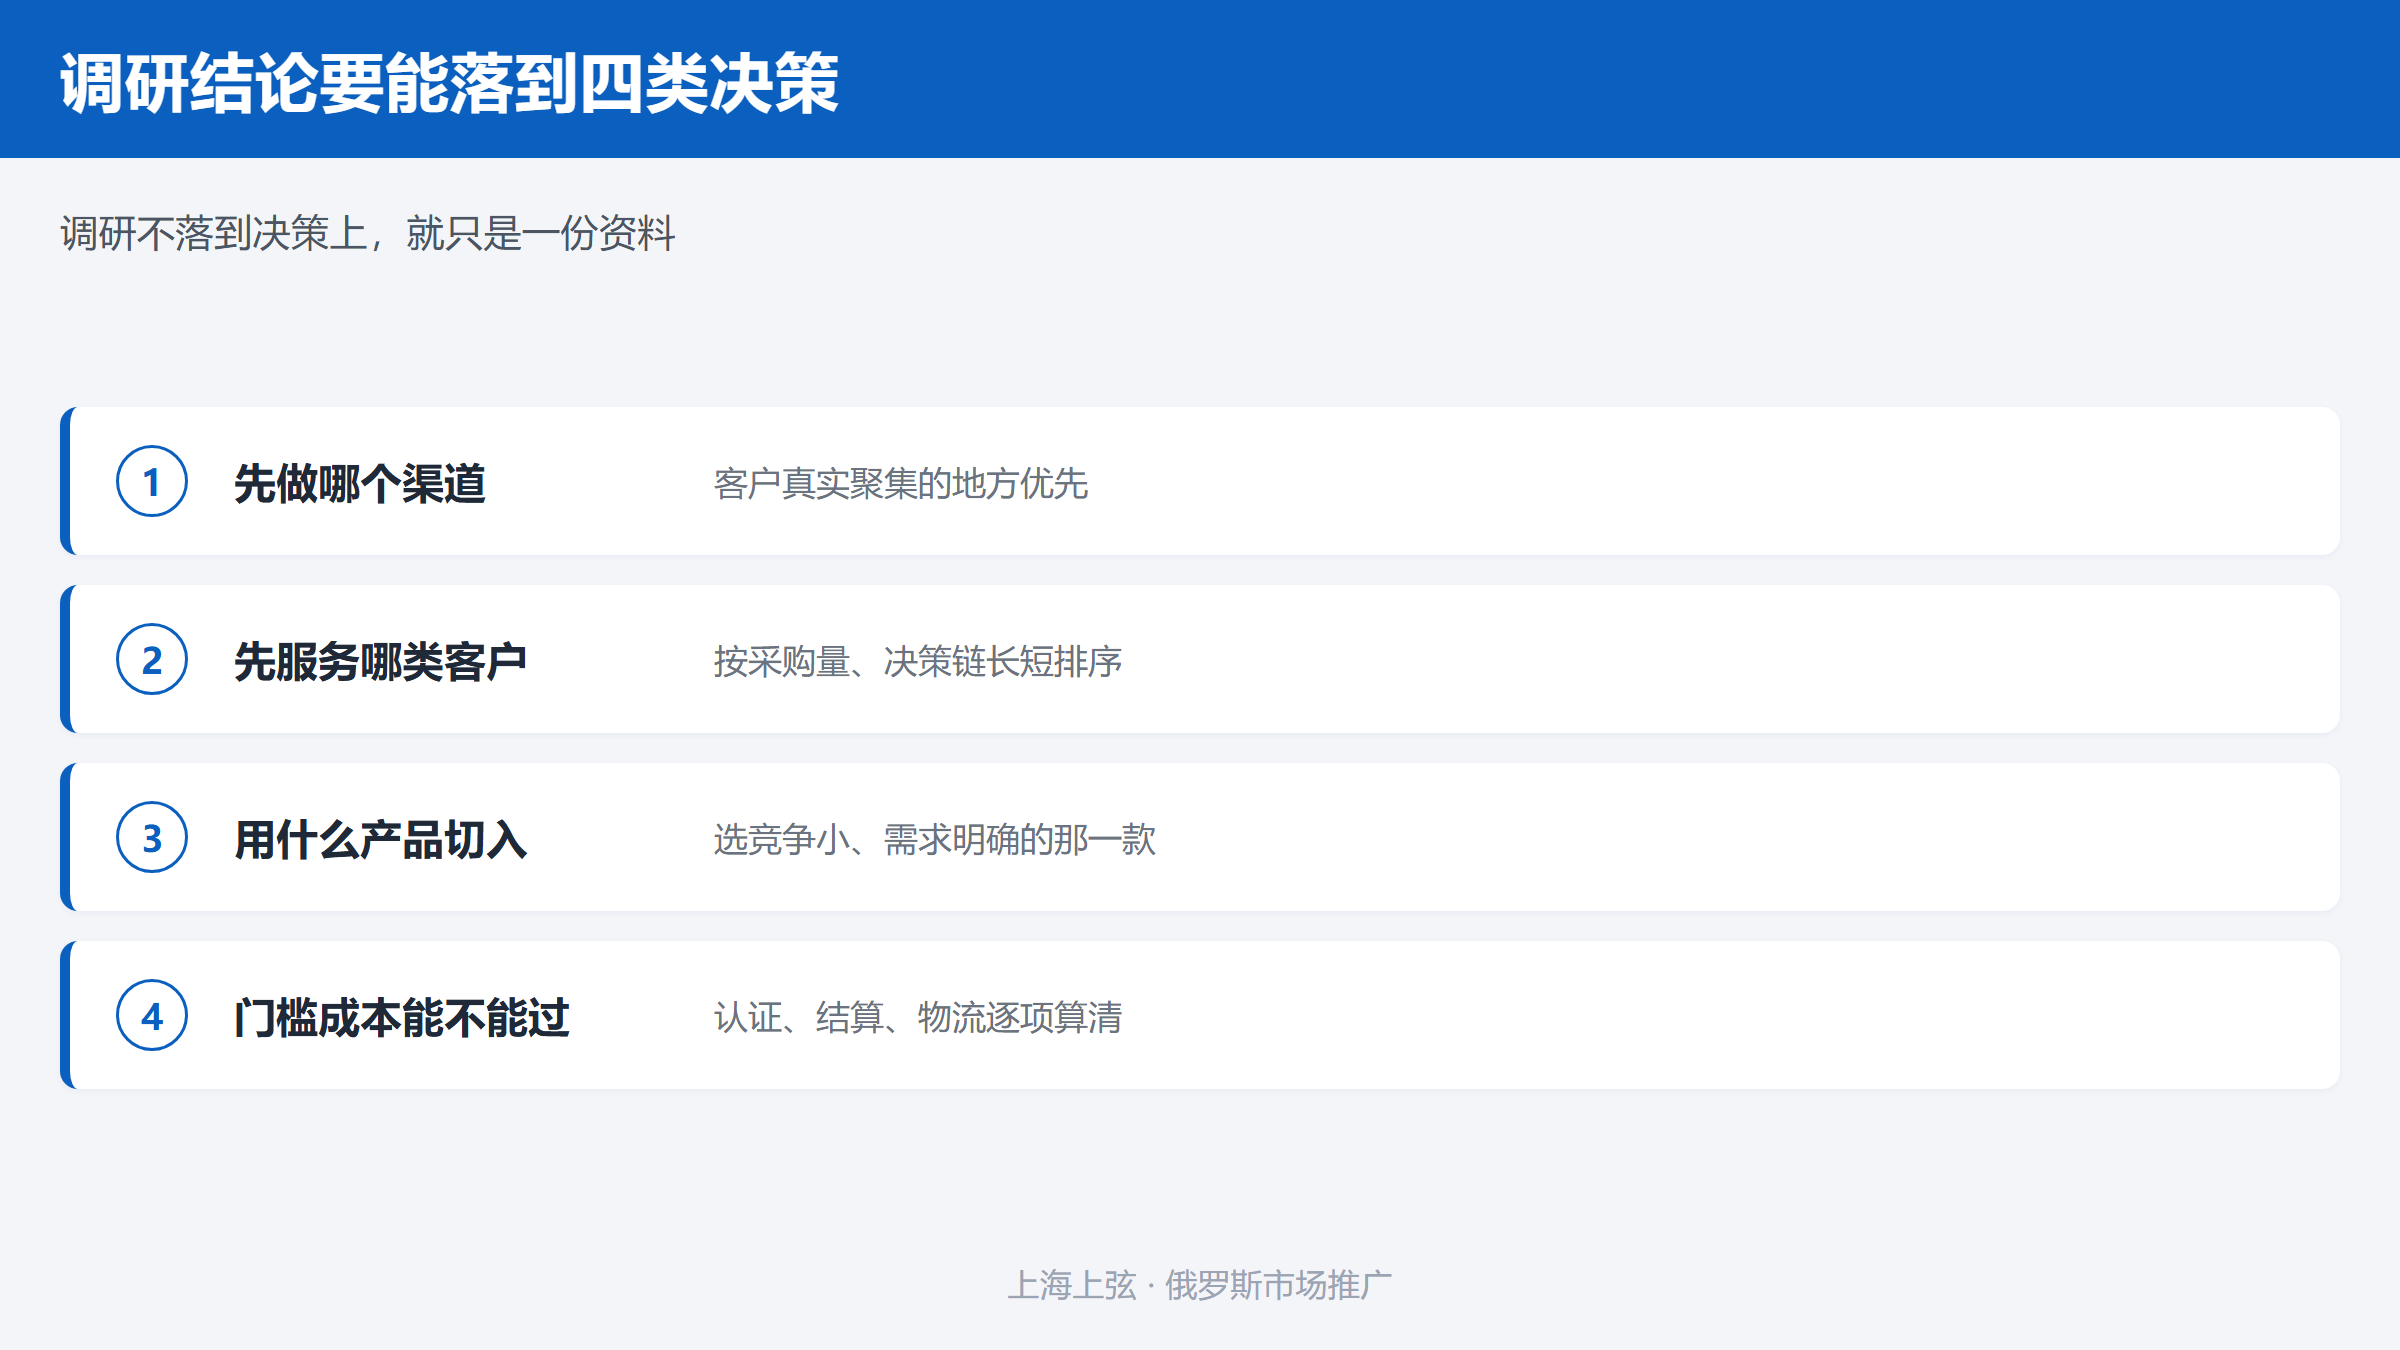Click the description 认证、结算、物流逐项算清
The height and width of the screenshot is (1350, 2400).
918,1017
